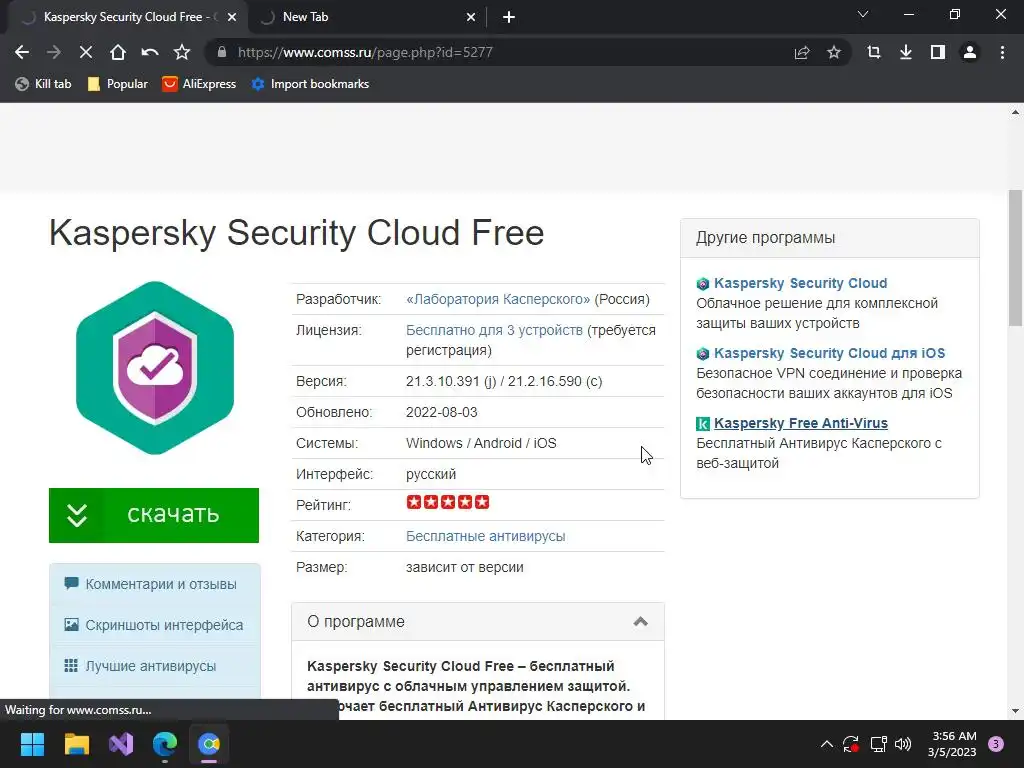Open the tab search dropdown arrow
The height and width of the screenshot is (768, 1024).
(x=863, y=14)
